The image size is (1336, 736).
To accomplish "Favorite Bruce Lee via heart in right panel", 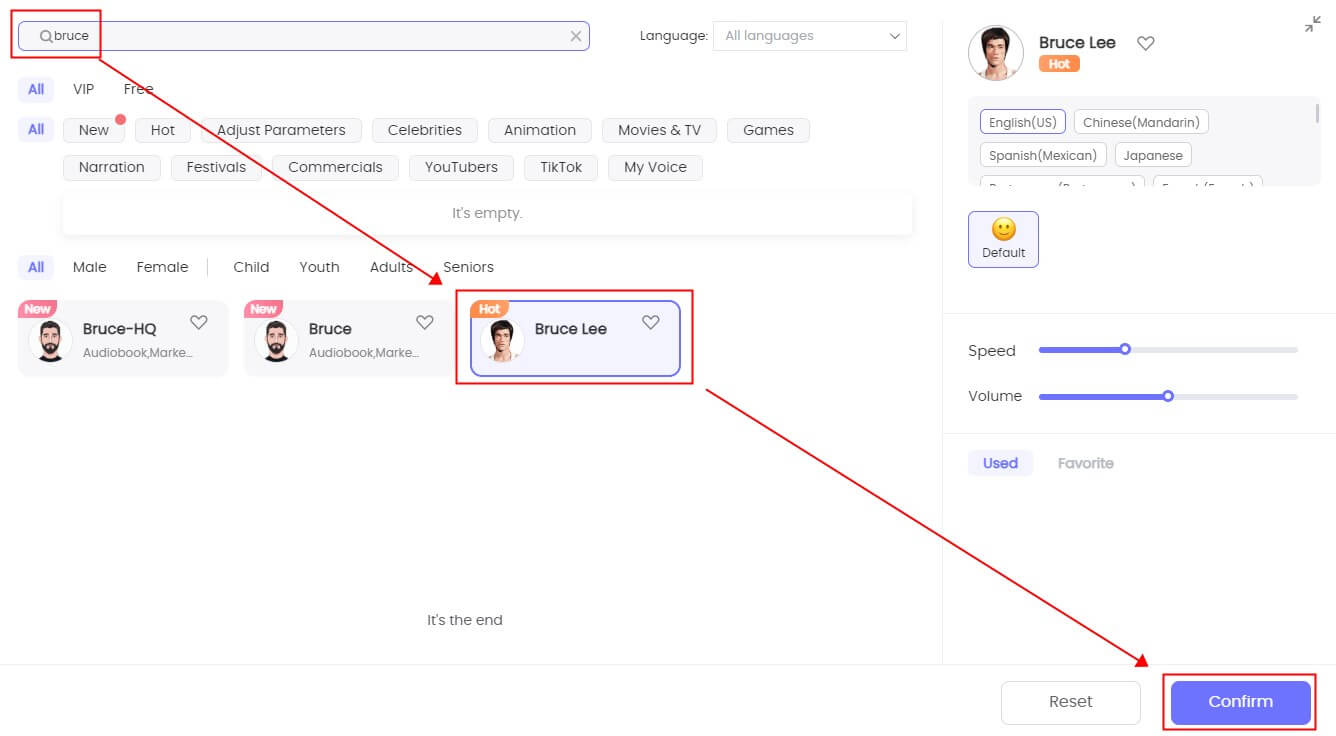I will click(1146, 43).
